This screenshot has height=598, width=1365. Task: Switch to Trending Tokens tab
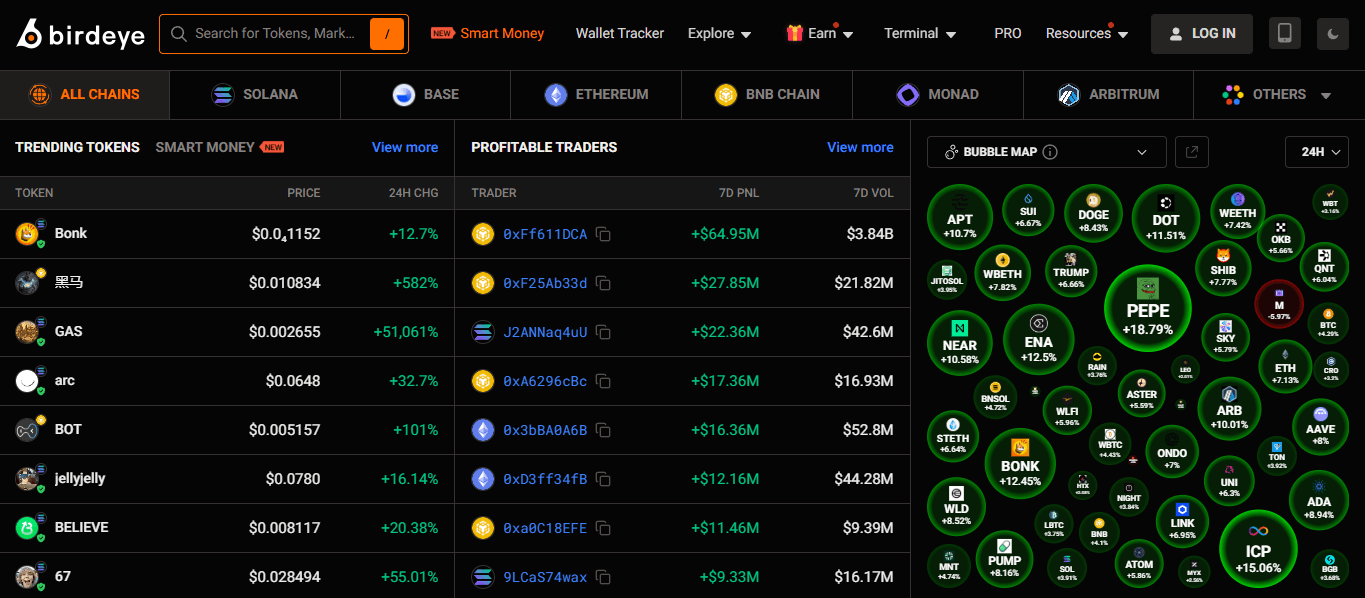pos(77,147)
